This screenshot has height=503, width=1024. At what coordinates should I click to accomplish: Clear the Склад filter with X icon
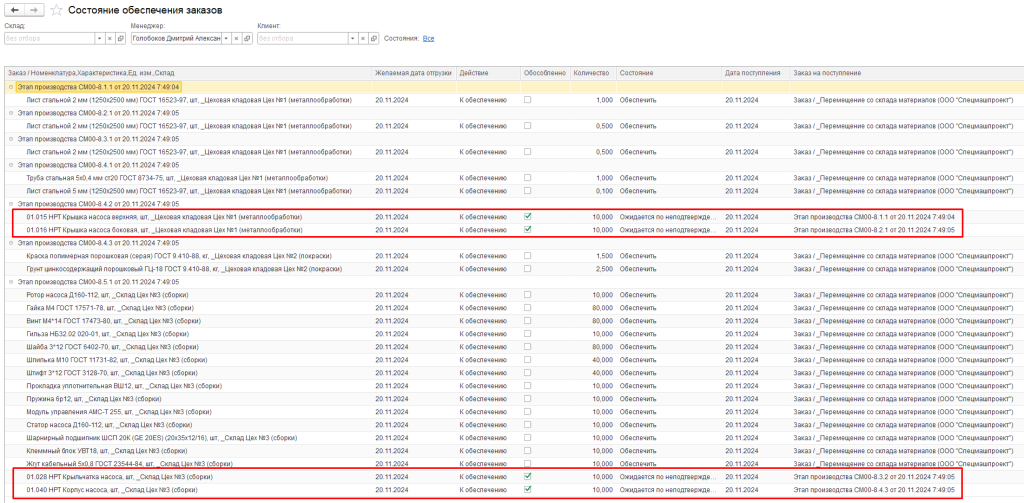click(110, 39)
